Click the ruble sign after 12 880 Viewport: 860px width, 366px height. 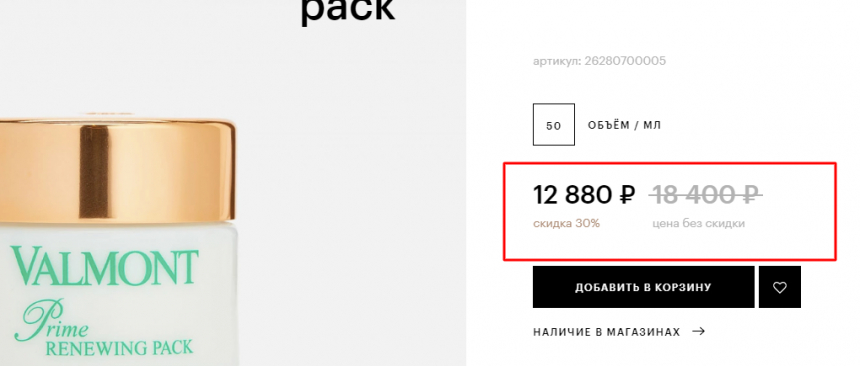coord(627,195)
